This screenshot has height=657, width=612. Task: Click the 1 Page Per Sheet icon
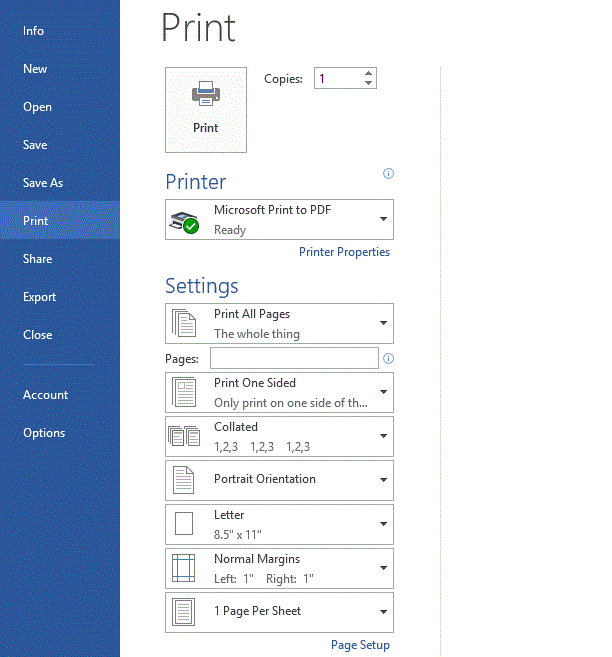point(183,612)
